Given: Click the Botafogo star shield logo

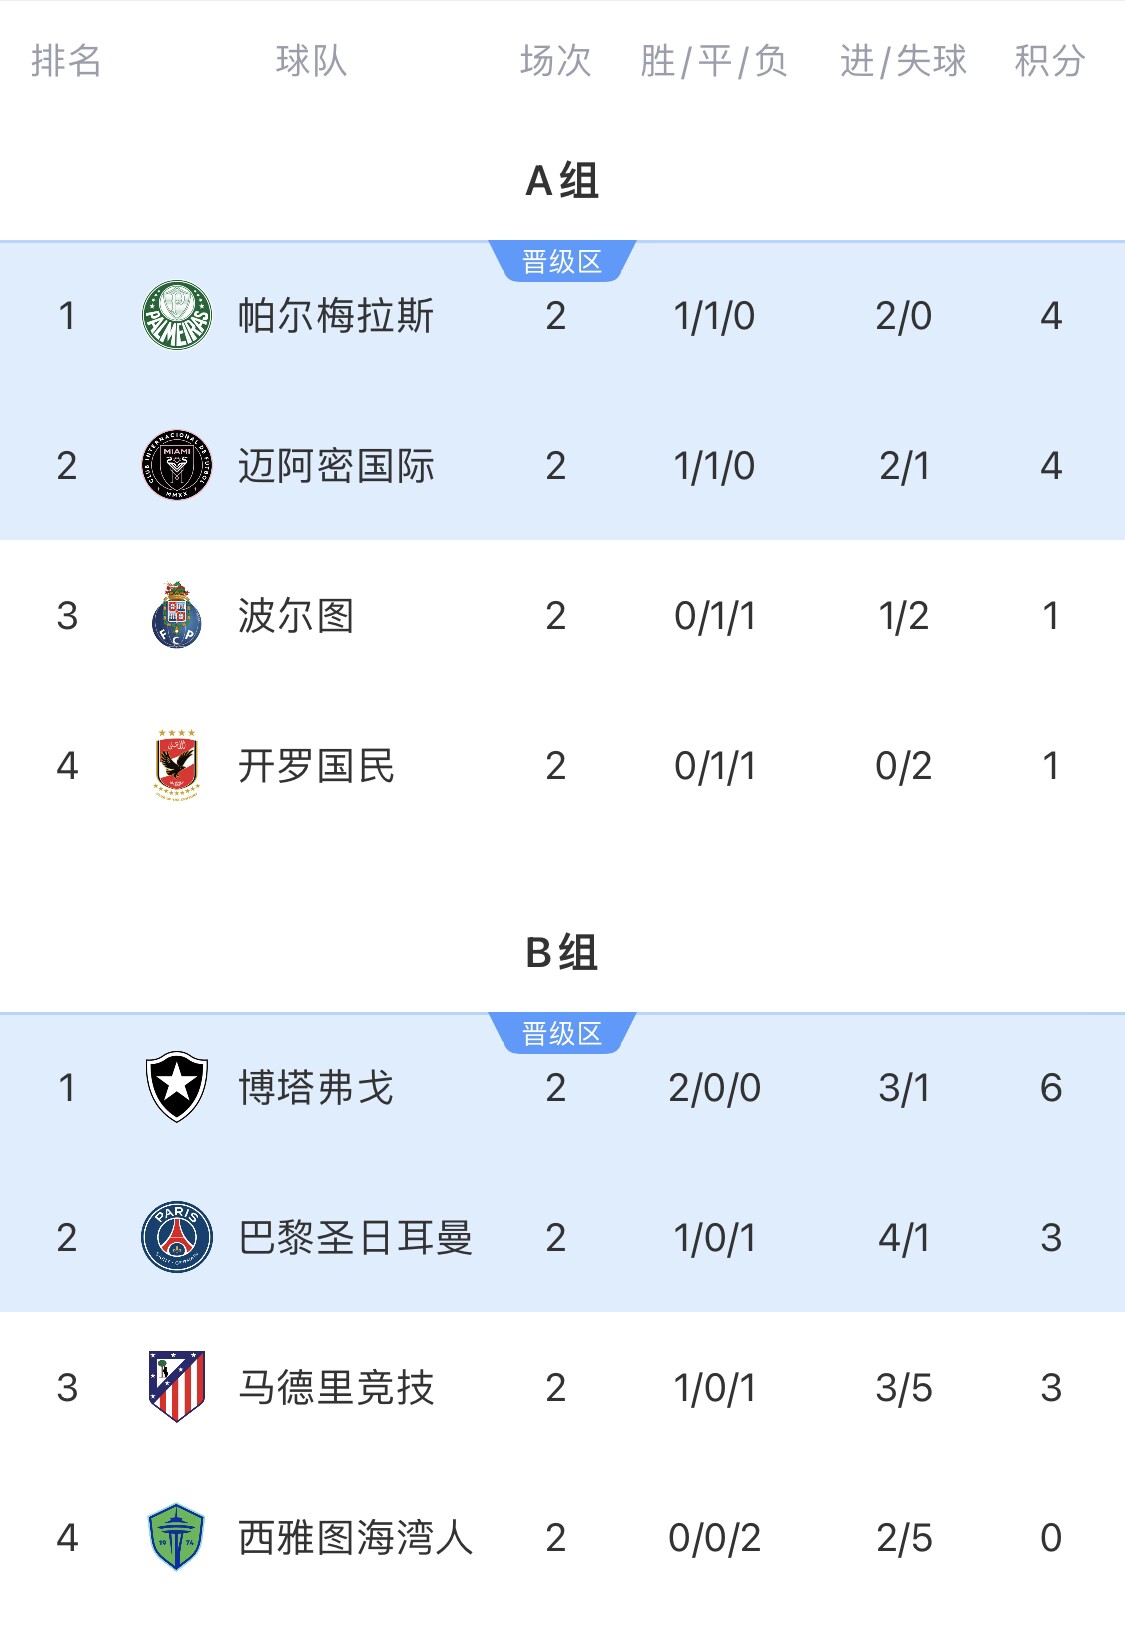Looking at the screenshot, I should 177,1087.
